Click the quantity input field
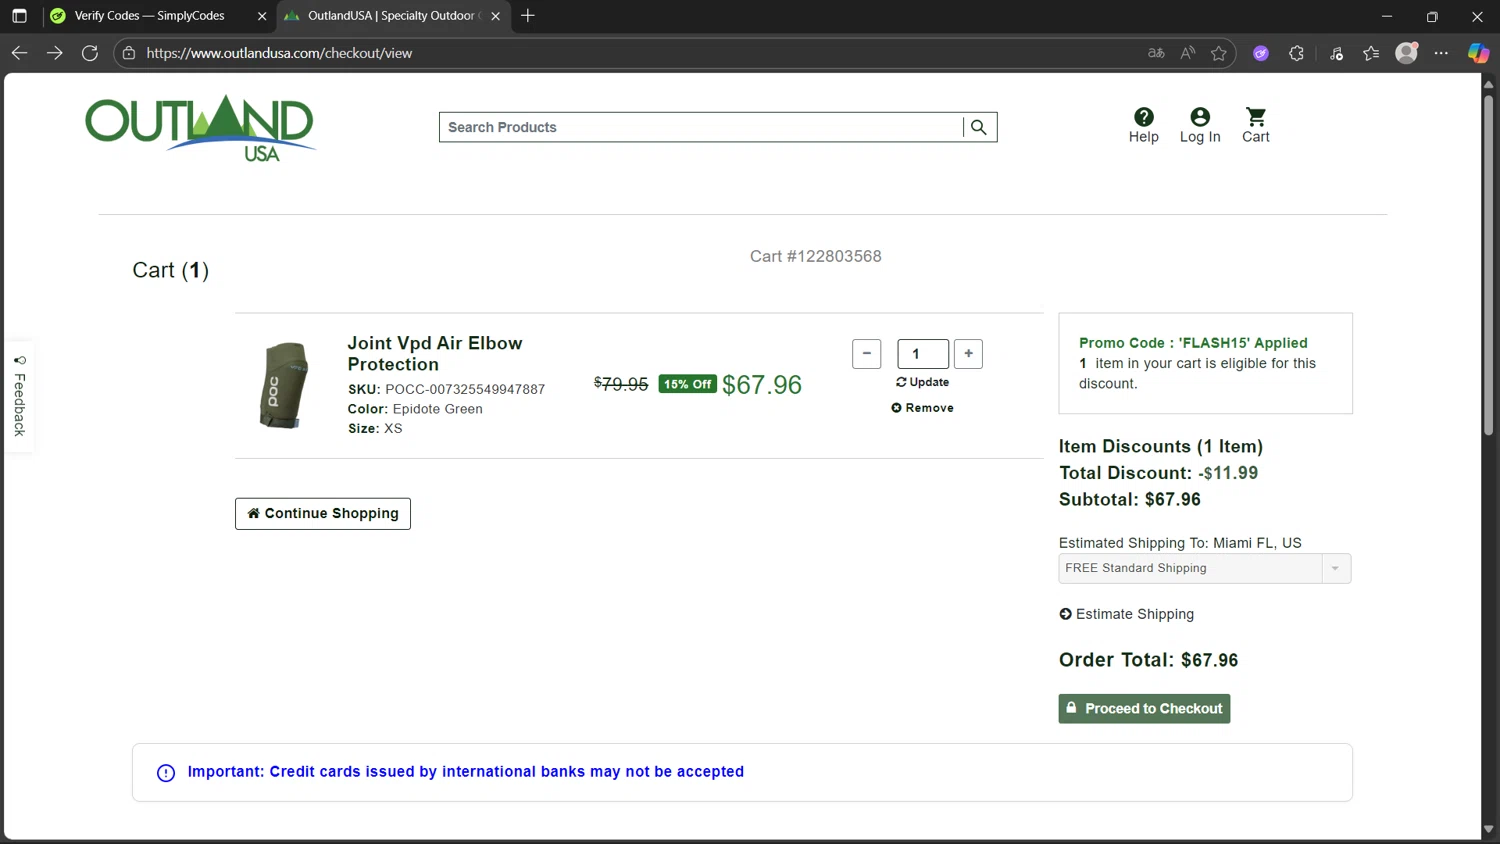 point(923,354)
